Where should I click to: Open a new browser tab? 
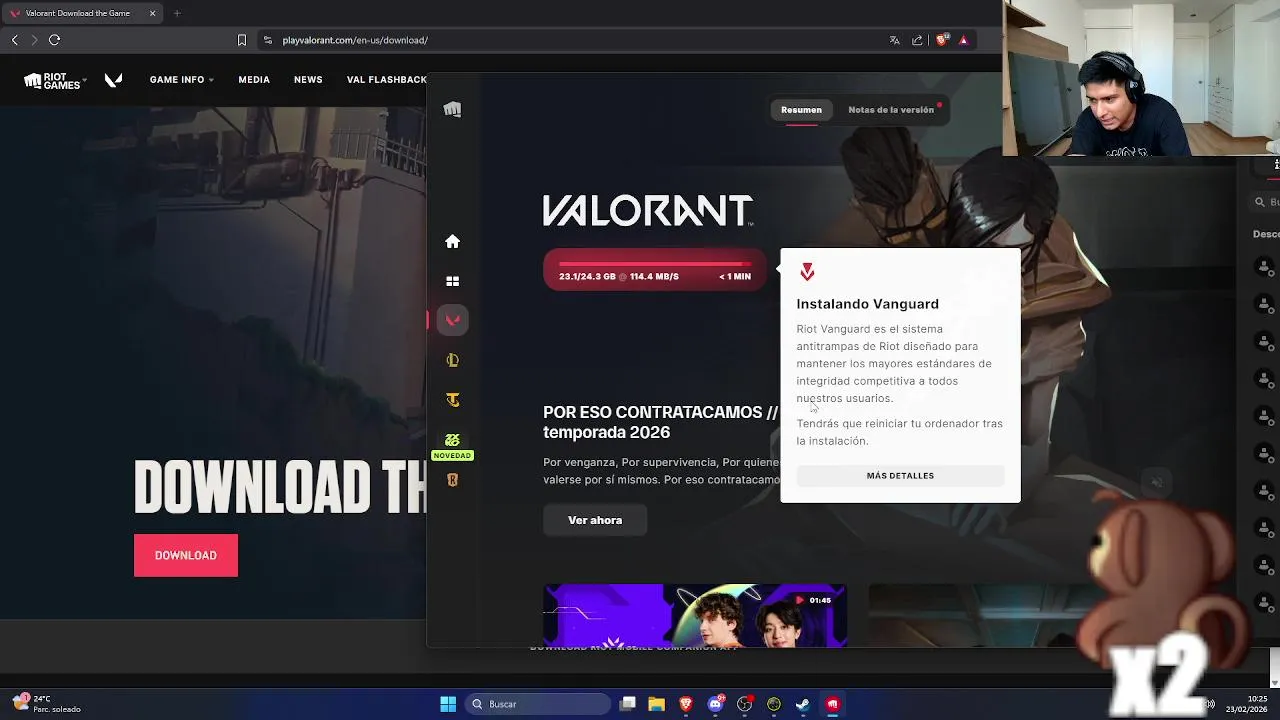(x=177, y=13)
